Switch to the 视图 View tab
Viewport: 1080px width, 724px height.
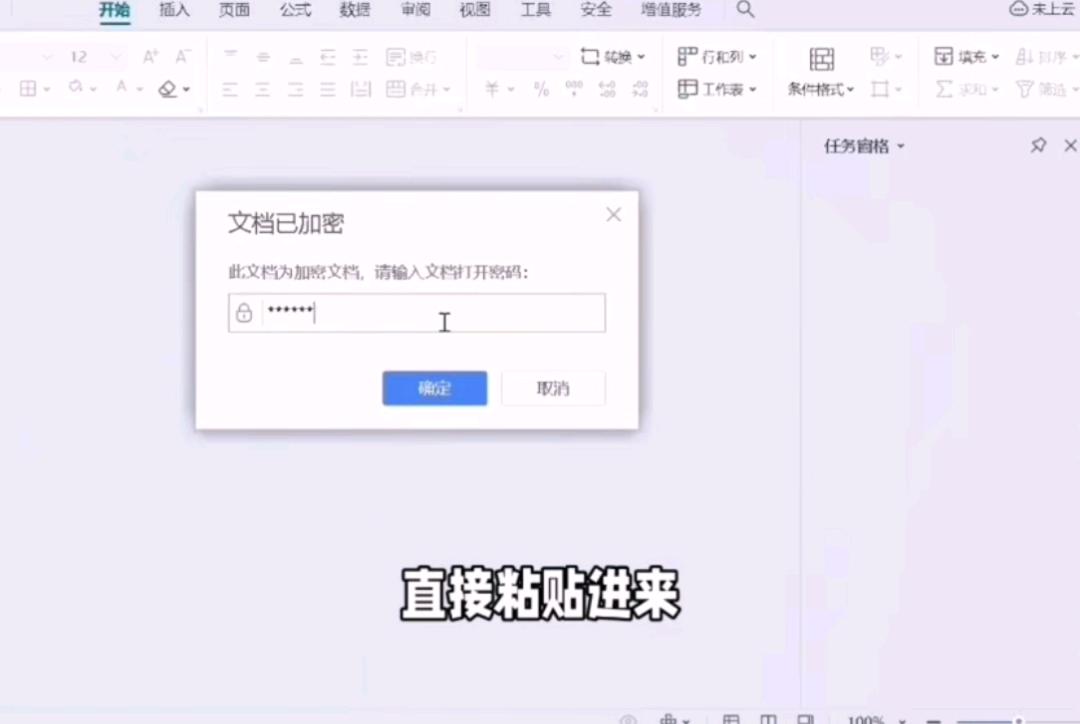click(475, 10)
